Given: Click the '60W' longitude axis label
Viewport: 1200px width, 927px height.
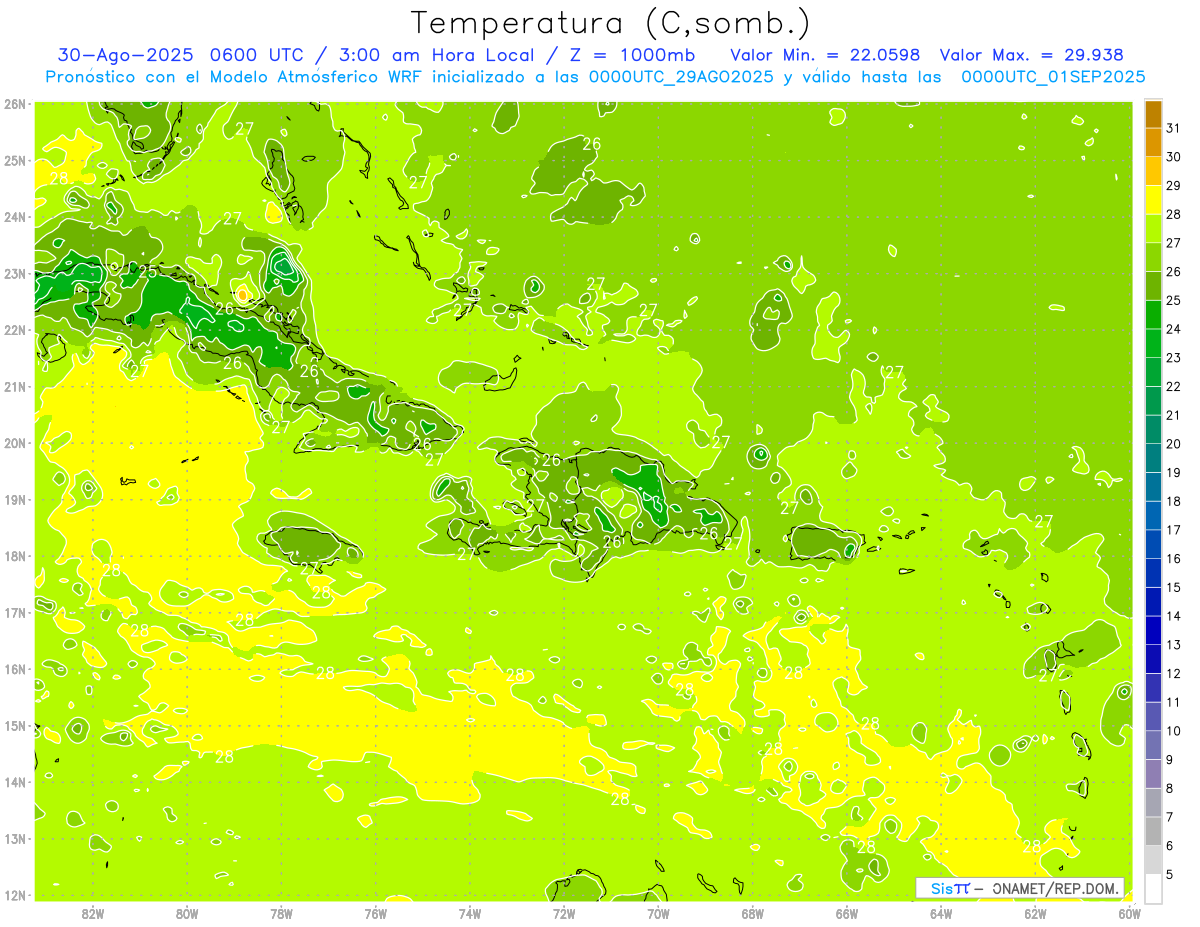Looking at the screenshot, I should coord(1130,912).
